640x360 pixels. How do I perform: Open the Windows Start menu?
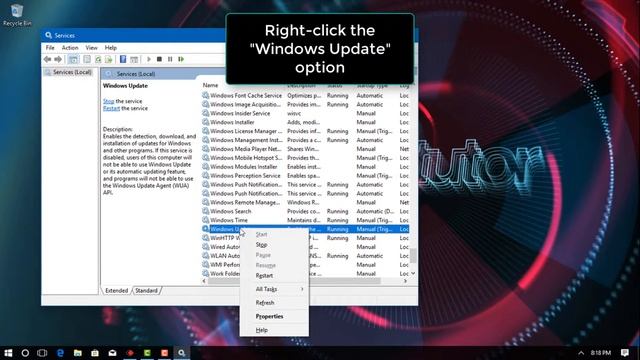tap(8, 353)
